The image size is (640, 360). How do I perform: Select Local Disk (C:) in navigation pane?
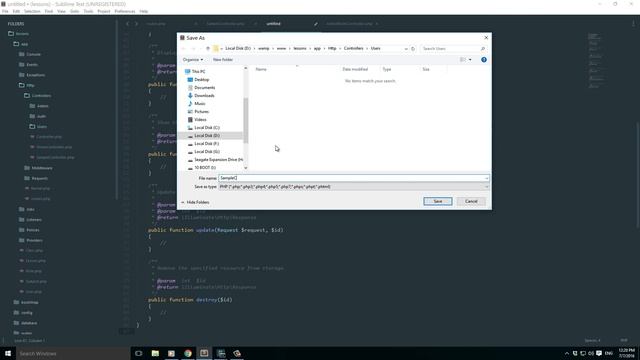pyautogui.click(x=207, y=128)
